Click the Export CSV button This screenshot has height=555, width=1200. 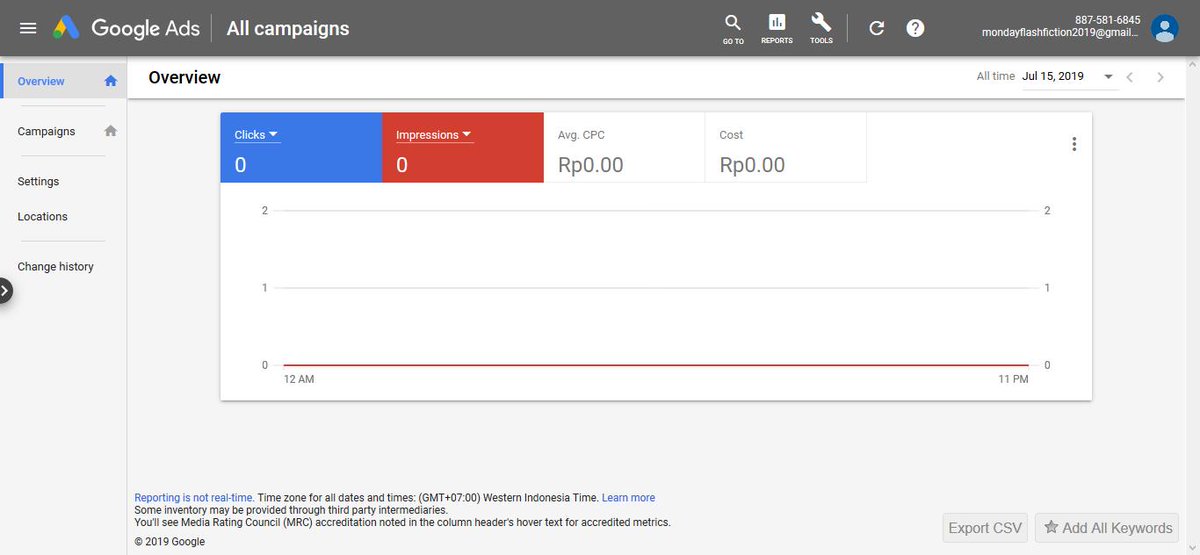[985, 528]
